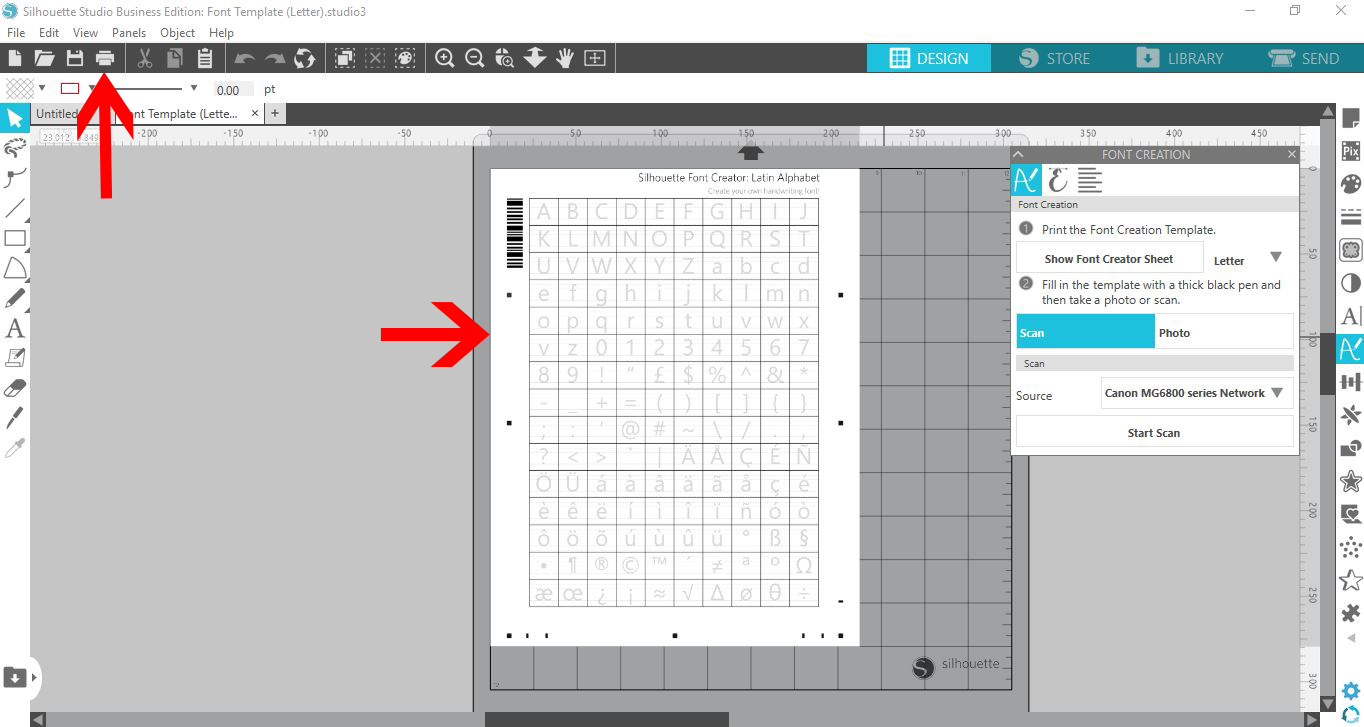Expand the fill pattern dropdown arrow
Viewport: 1364px width, 727px height.
(42, 88)
